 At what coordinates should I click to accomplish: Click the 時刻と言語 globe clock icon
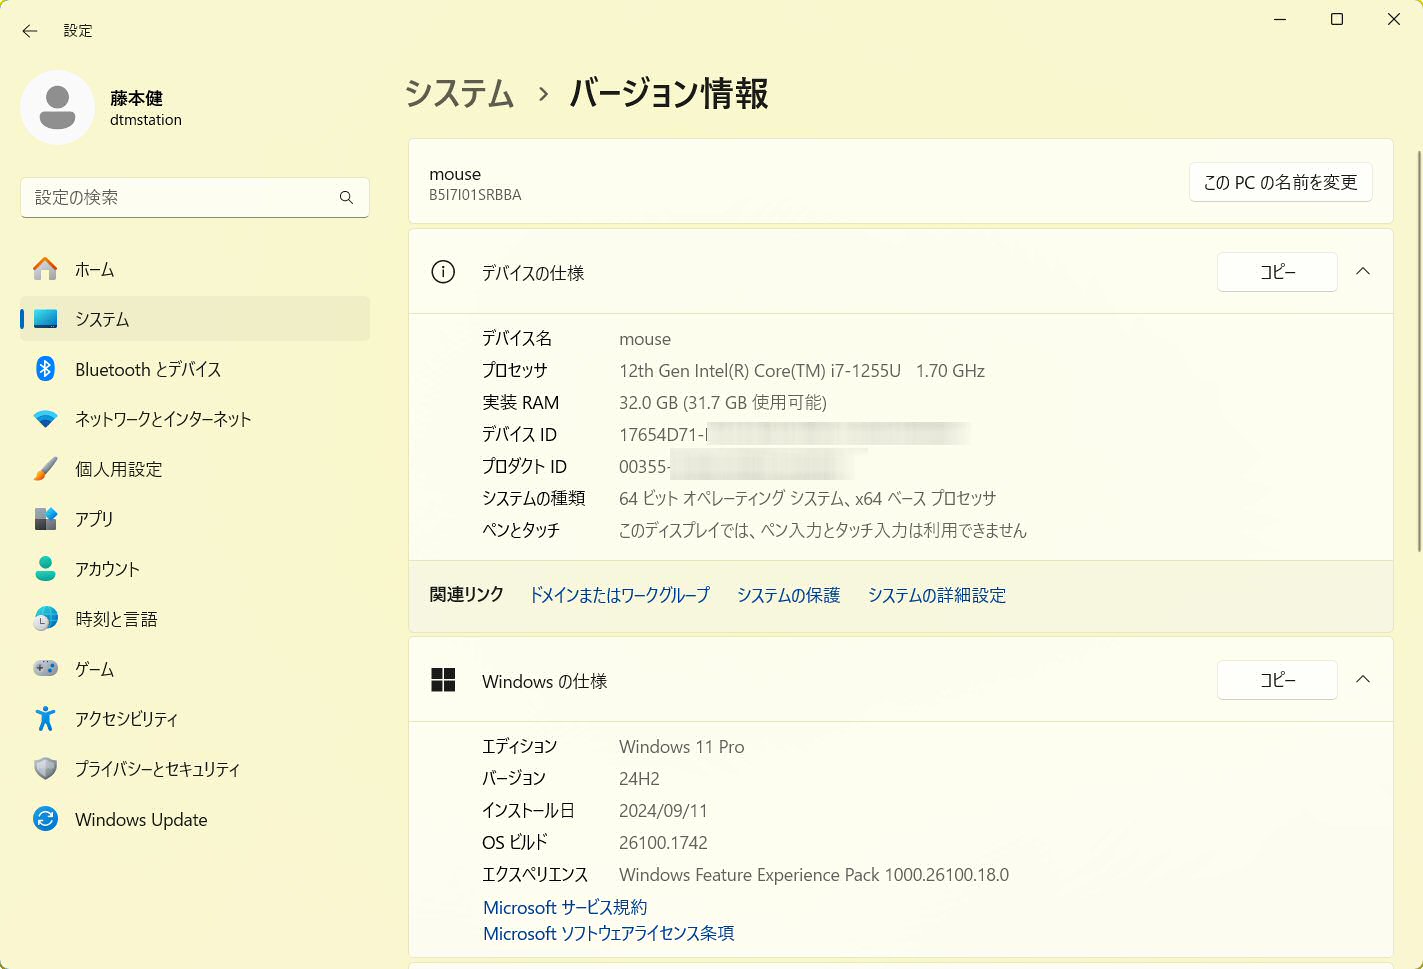click(45, 619)
